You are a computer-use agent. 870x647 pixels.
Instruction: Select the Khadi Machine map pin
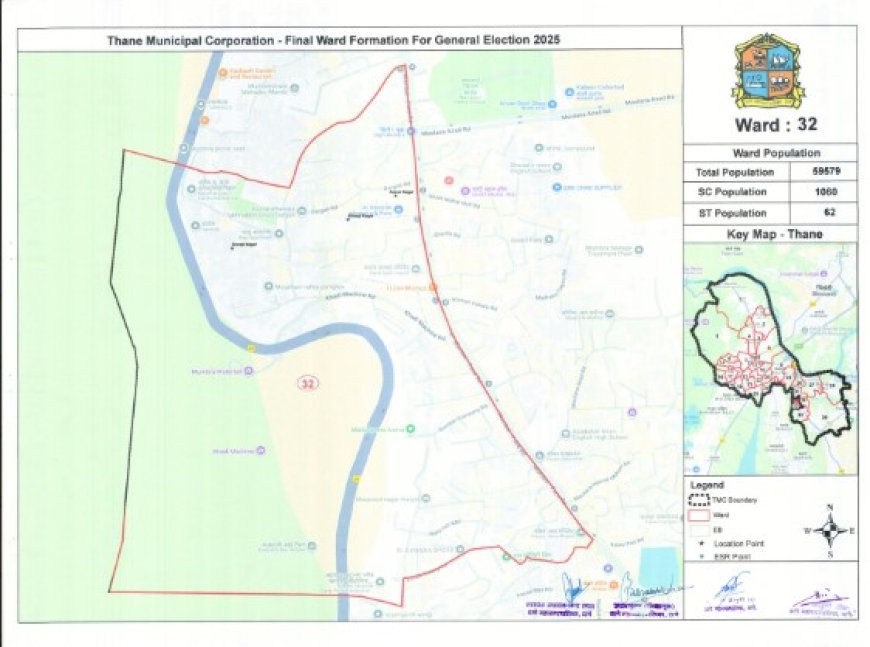click(x=261, y=450)
